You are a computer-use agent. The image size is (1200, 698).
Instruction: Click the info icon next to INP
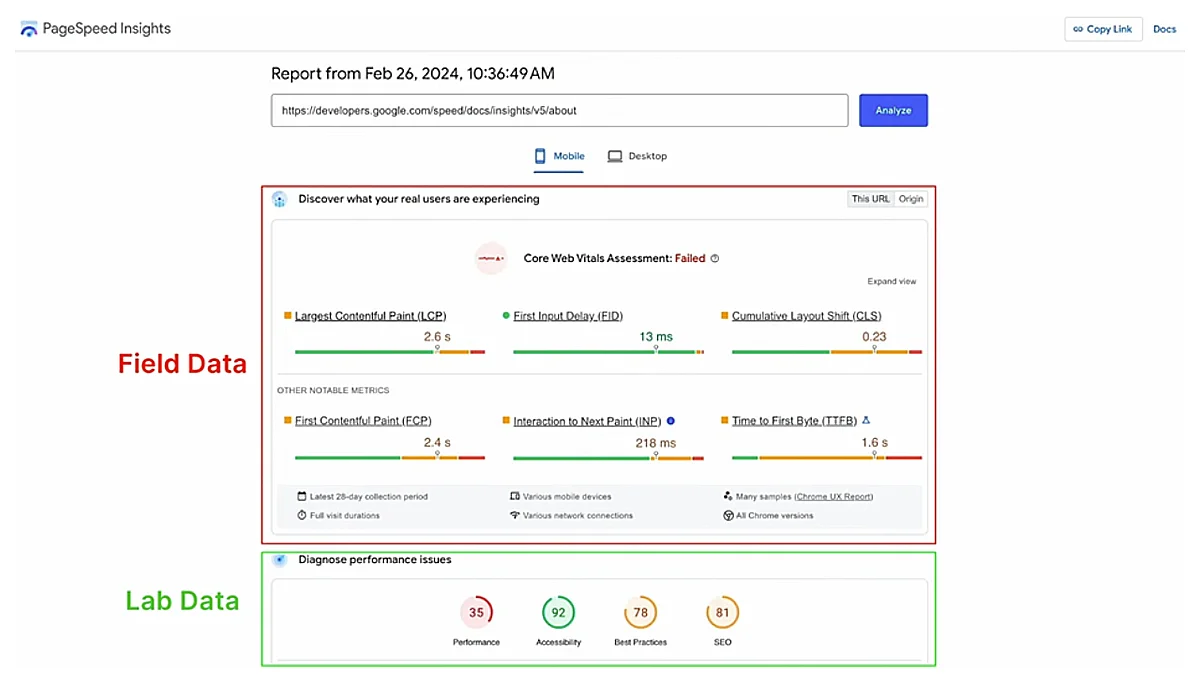click(670, 421)
